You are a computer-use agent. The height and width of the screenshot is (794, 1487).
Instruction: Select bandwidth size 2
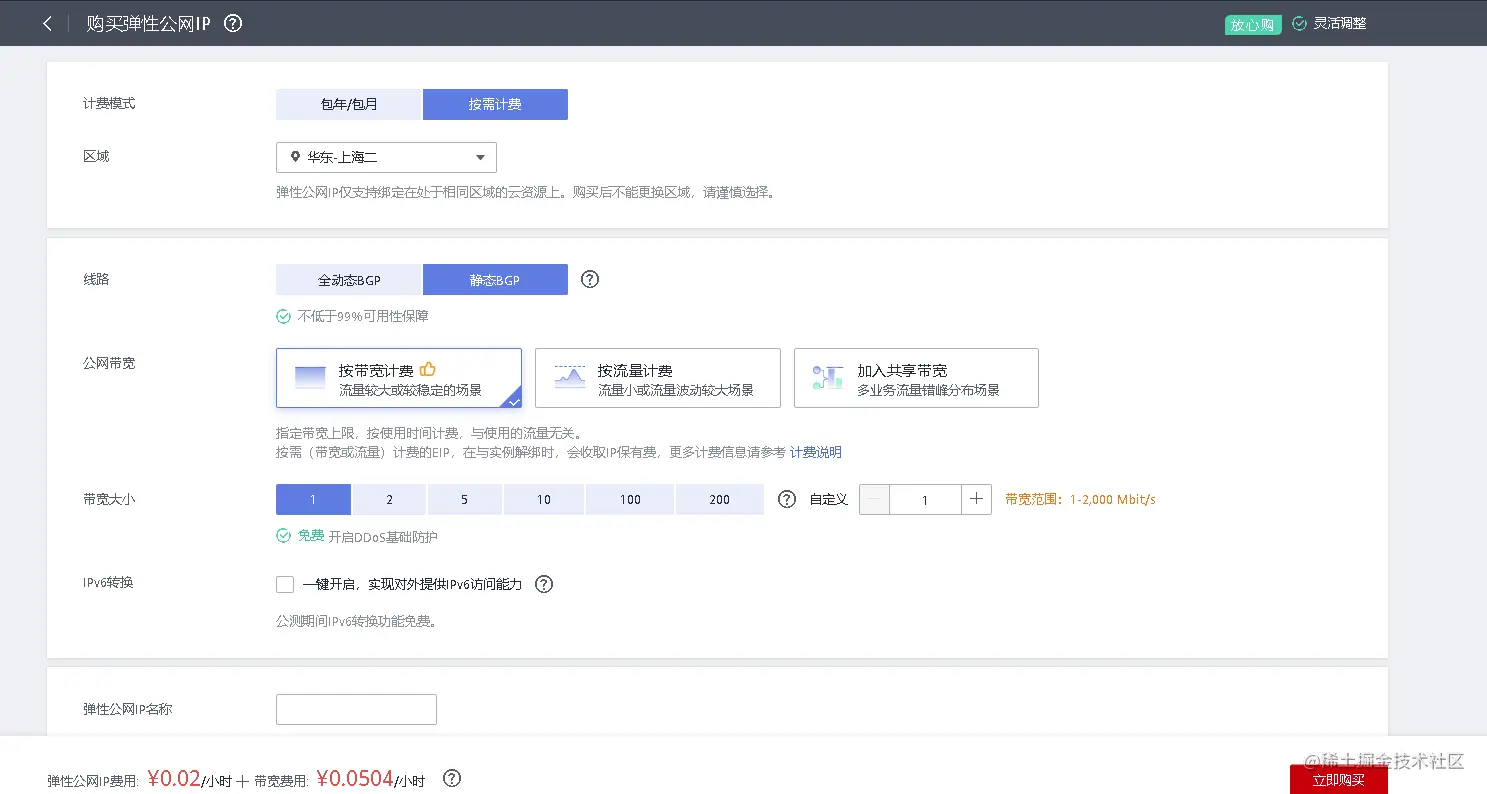[389, 499]
